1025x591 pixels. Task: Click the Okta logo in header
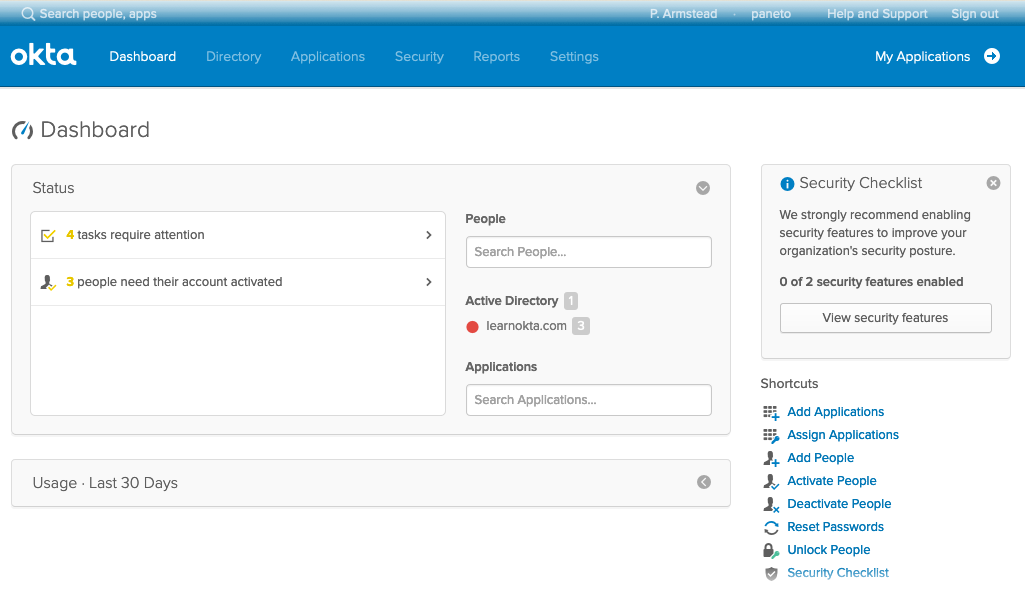pyautogui.click(x=43, y=56)
